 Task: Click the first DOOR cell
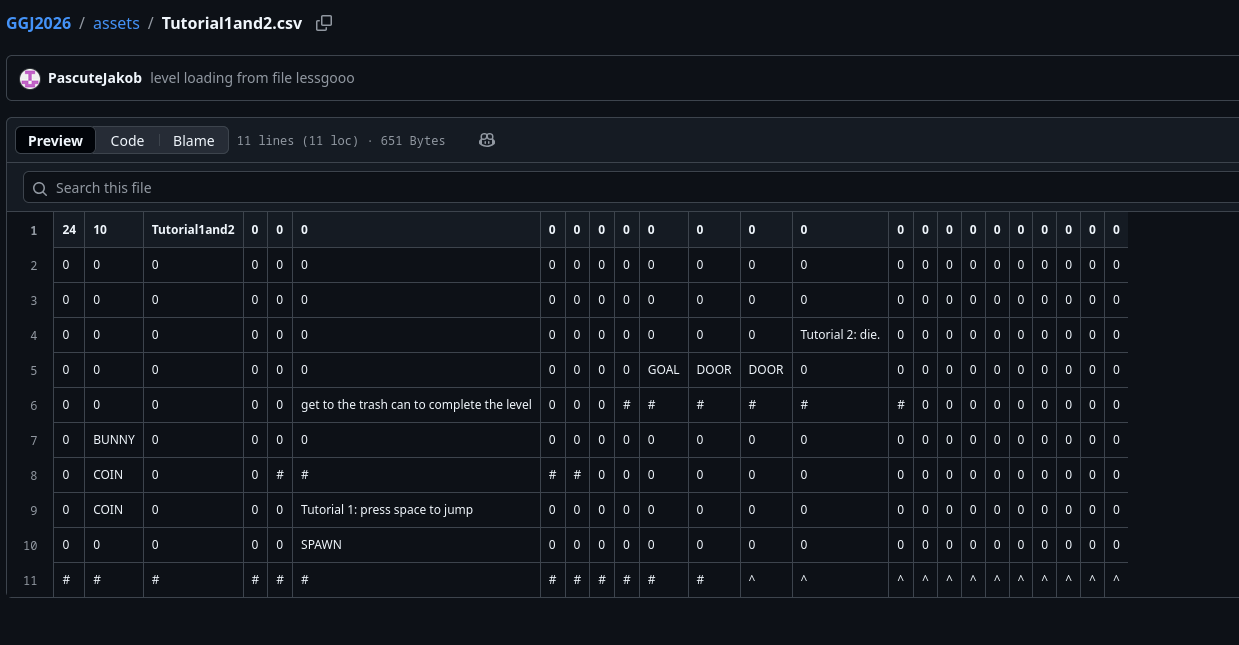point(714,370)
